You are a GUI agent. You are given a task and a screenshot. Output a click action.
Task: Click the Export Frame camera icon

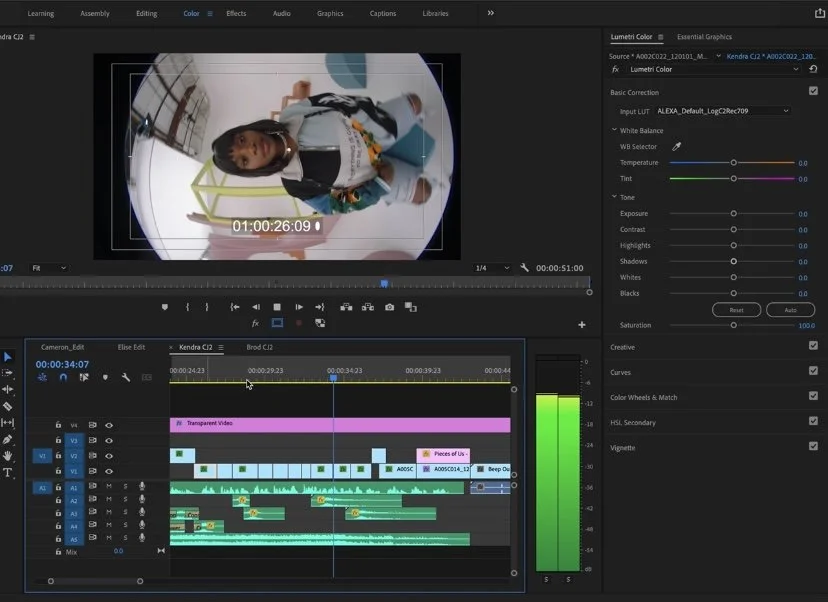point(389,307)
